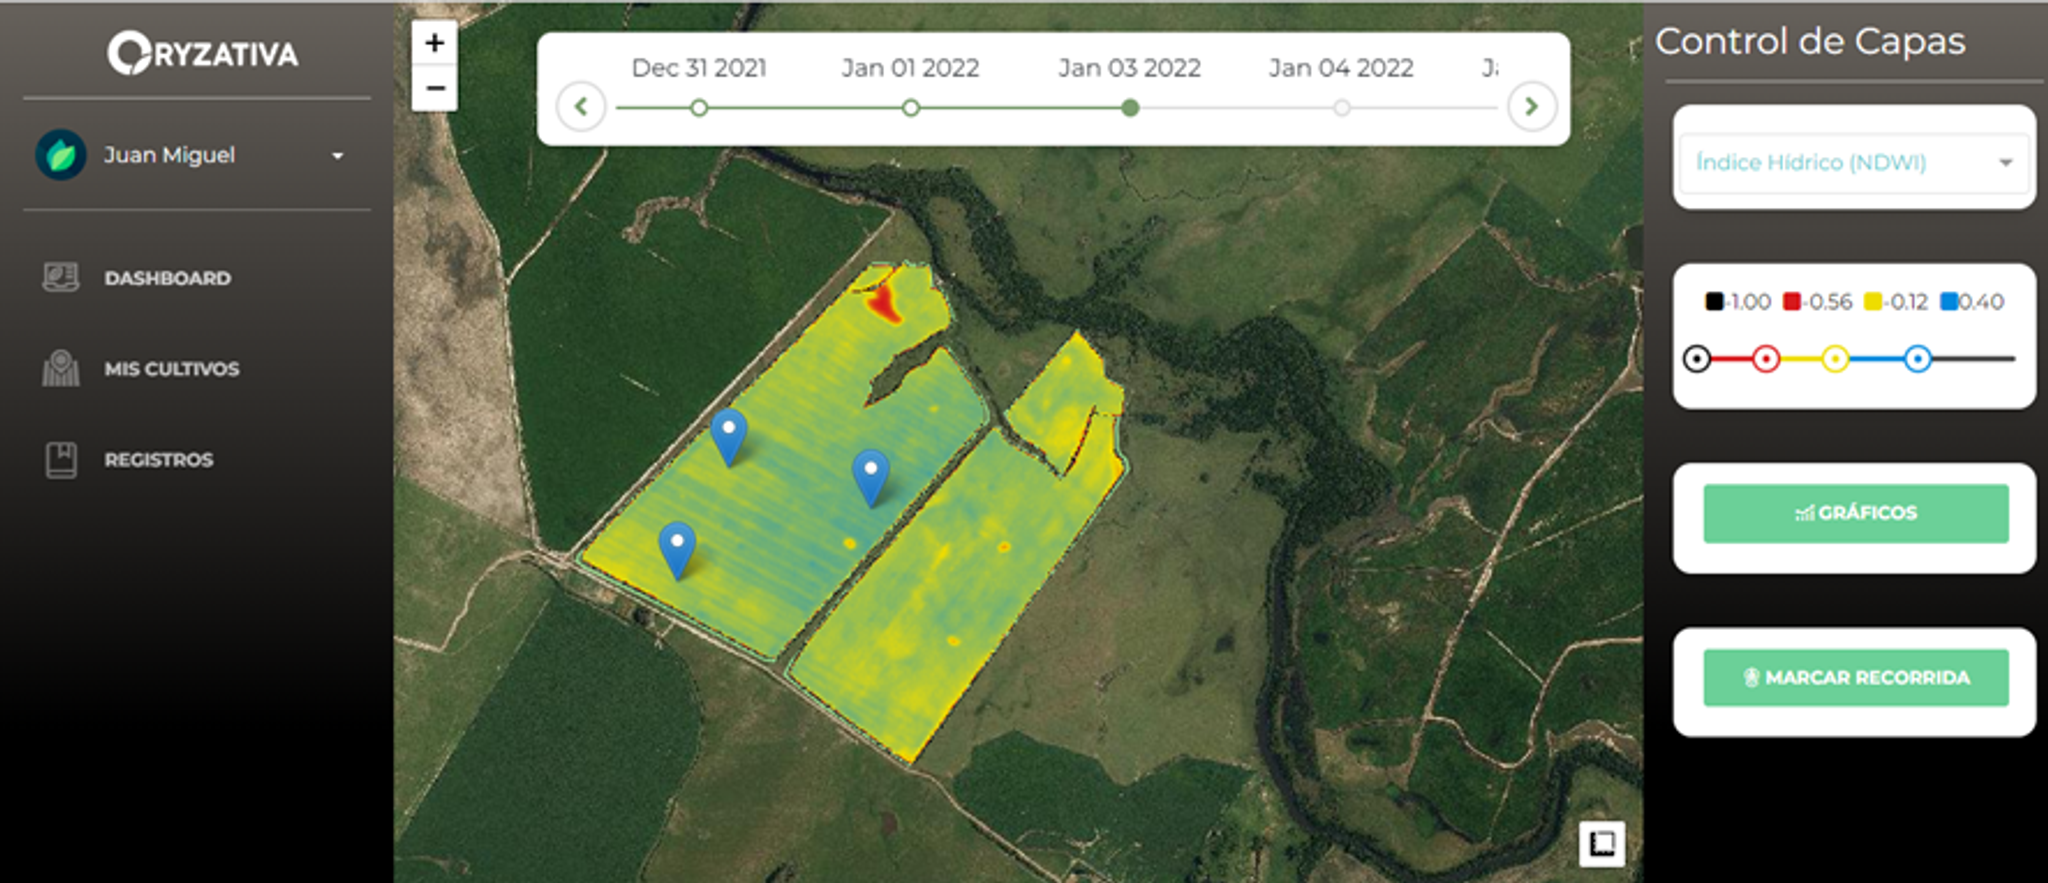Open the Dashboard menu item
The image size is (2048, 883).
(167, 278)
